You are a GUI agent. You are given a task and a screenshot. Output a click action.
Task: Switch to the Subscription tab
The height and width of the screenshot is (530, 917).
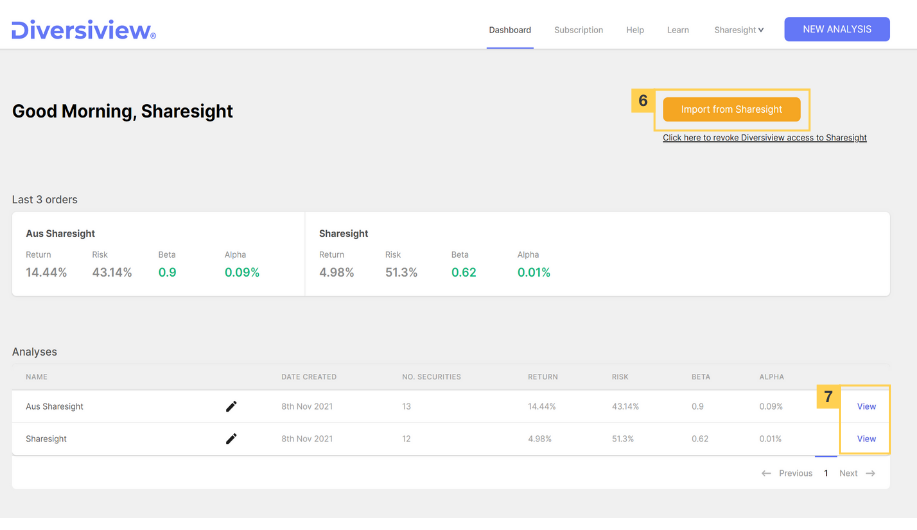point(578,30)
